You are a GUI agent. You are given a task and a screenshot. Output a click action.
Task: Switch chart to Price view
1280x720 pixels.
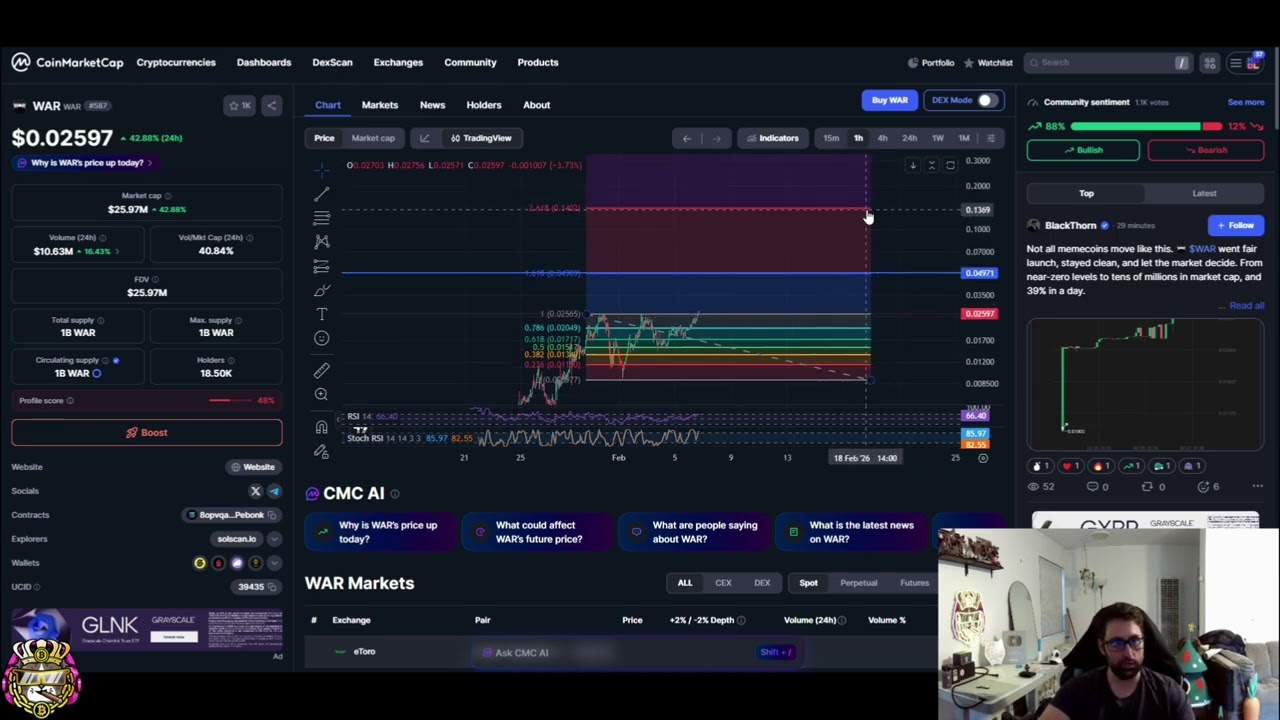pos(324,138)
